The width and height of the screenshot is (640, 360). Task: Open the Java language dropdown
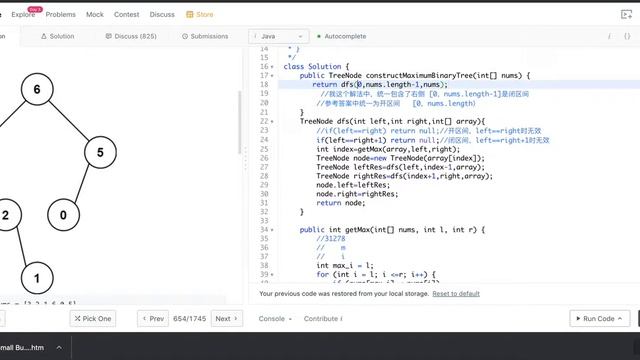tap(279, 36)
